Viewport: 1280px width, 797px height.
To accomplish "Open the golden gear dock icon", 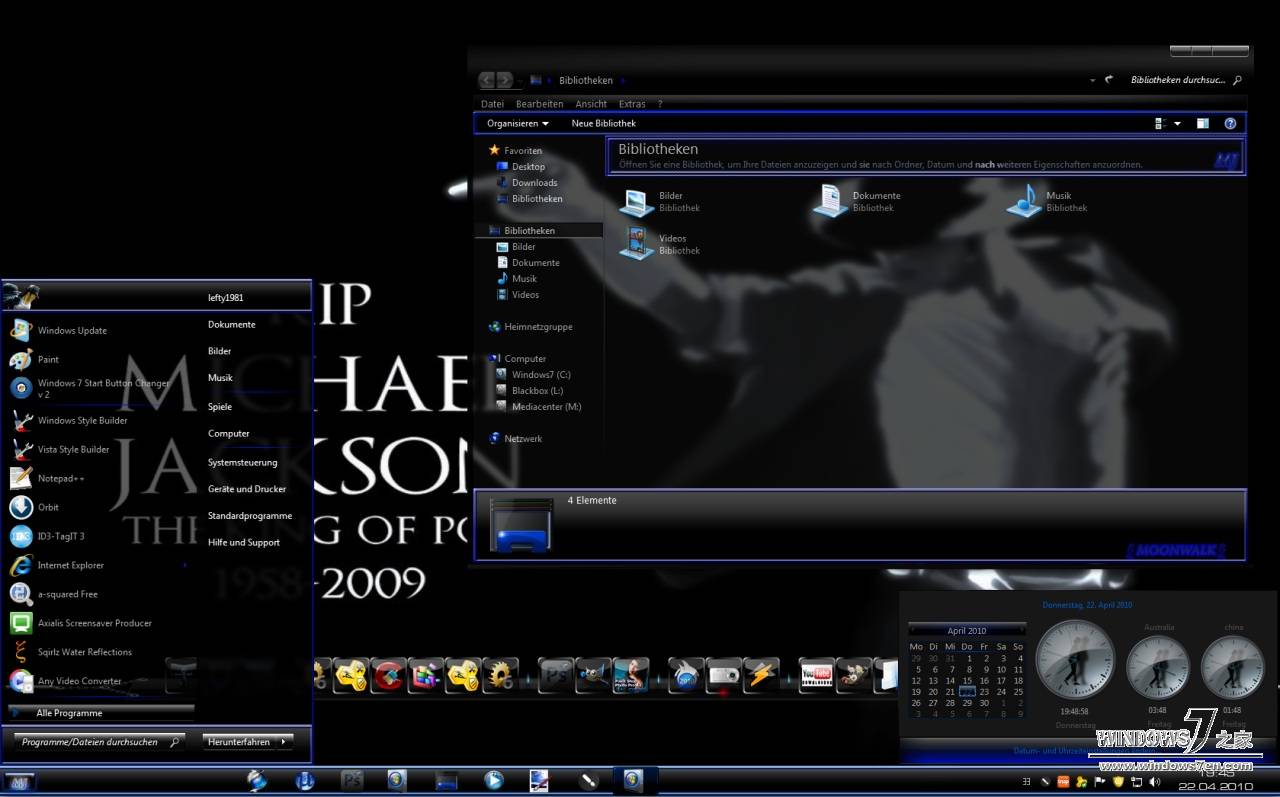I will (499, 676).
